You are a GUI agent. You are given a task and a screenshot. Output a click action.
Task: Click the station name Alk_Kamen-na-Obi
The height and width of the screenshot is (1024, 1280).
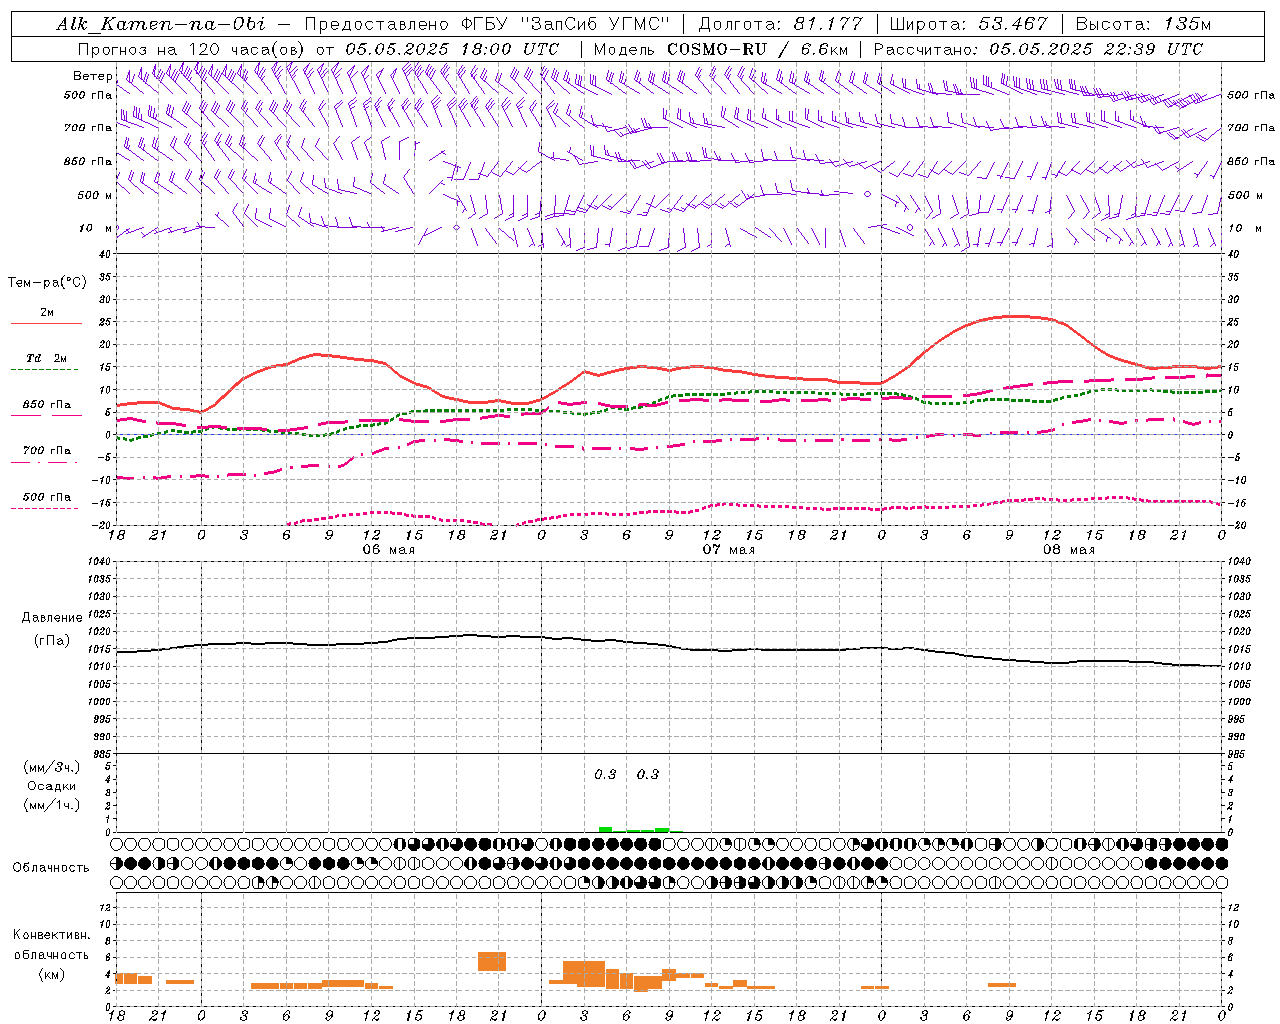tap(161, 24)
